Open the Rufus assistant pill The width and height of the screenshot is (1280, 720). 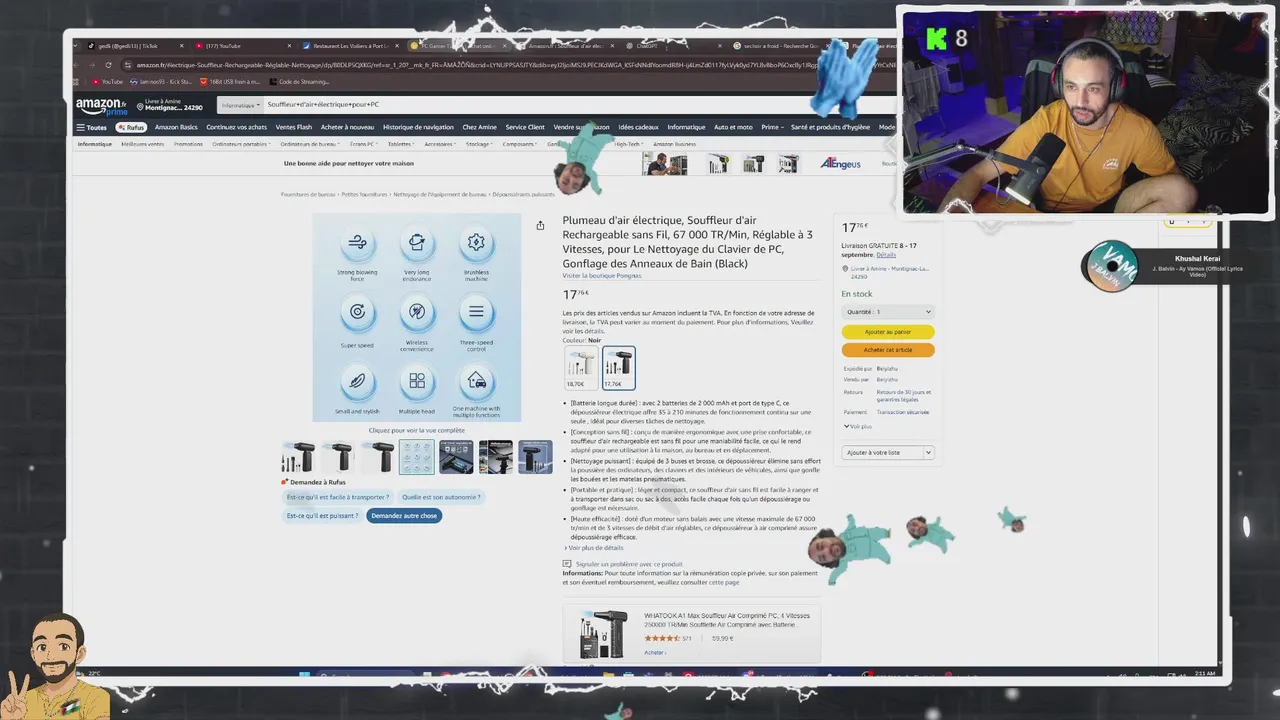pos(131,127)
